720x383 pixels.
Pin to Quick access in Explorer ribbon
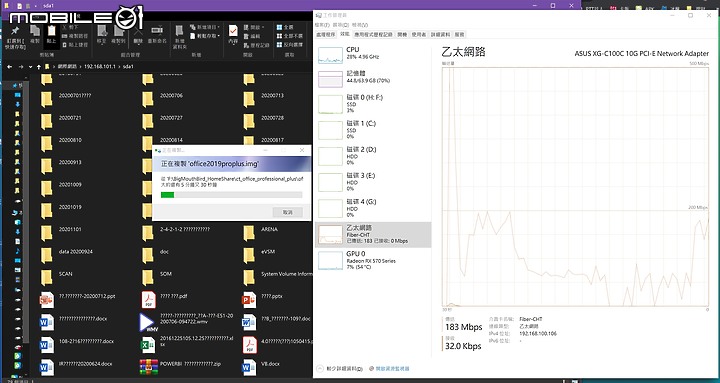point(15,37)
